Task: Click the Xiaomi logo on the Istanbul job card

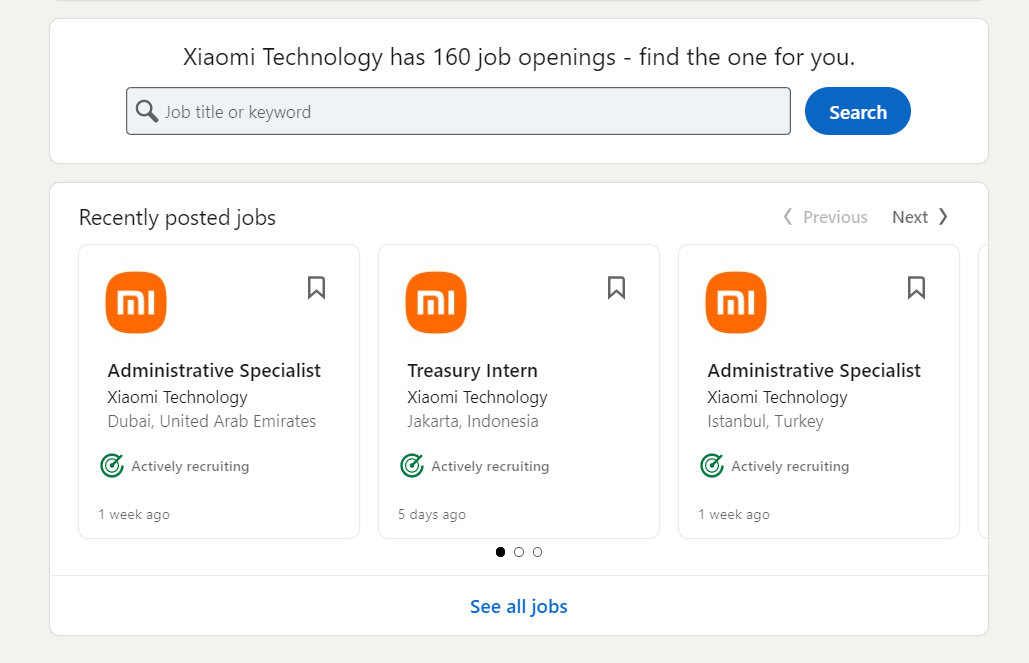Action: [x=736, y=303]
